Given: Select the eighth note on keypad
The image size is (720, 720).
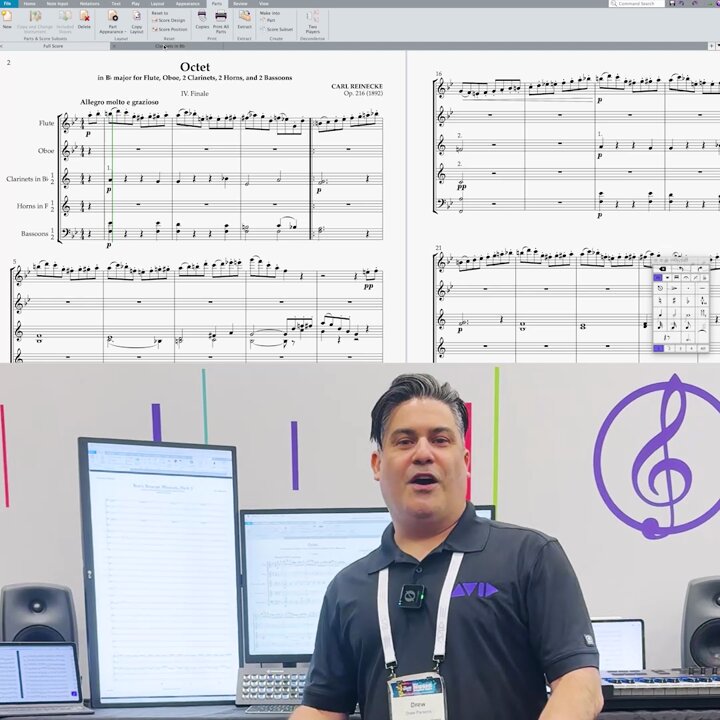Looking at the screenshot, I should (x=688, y=326).
